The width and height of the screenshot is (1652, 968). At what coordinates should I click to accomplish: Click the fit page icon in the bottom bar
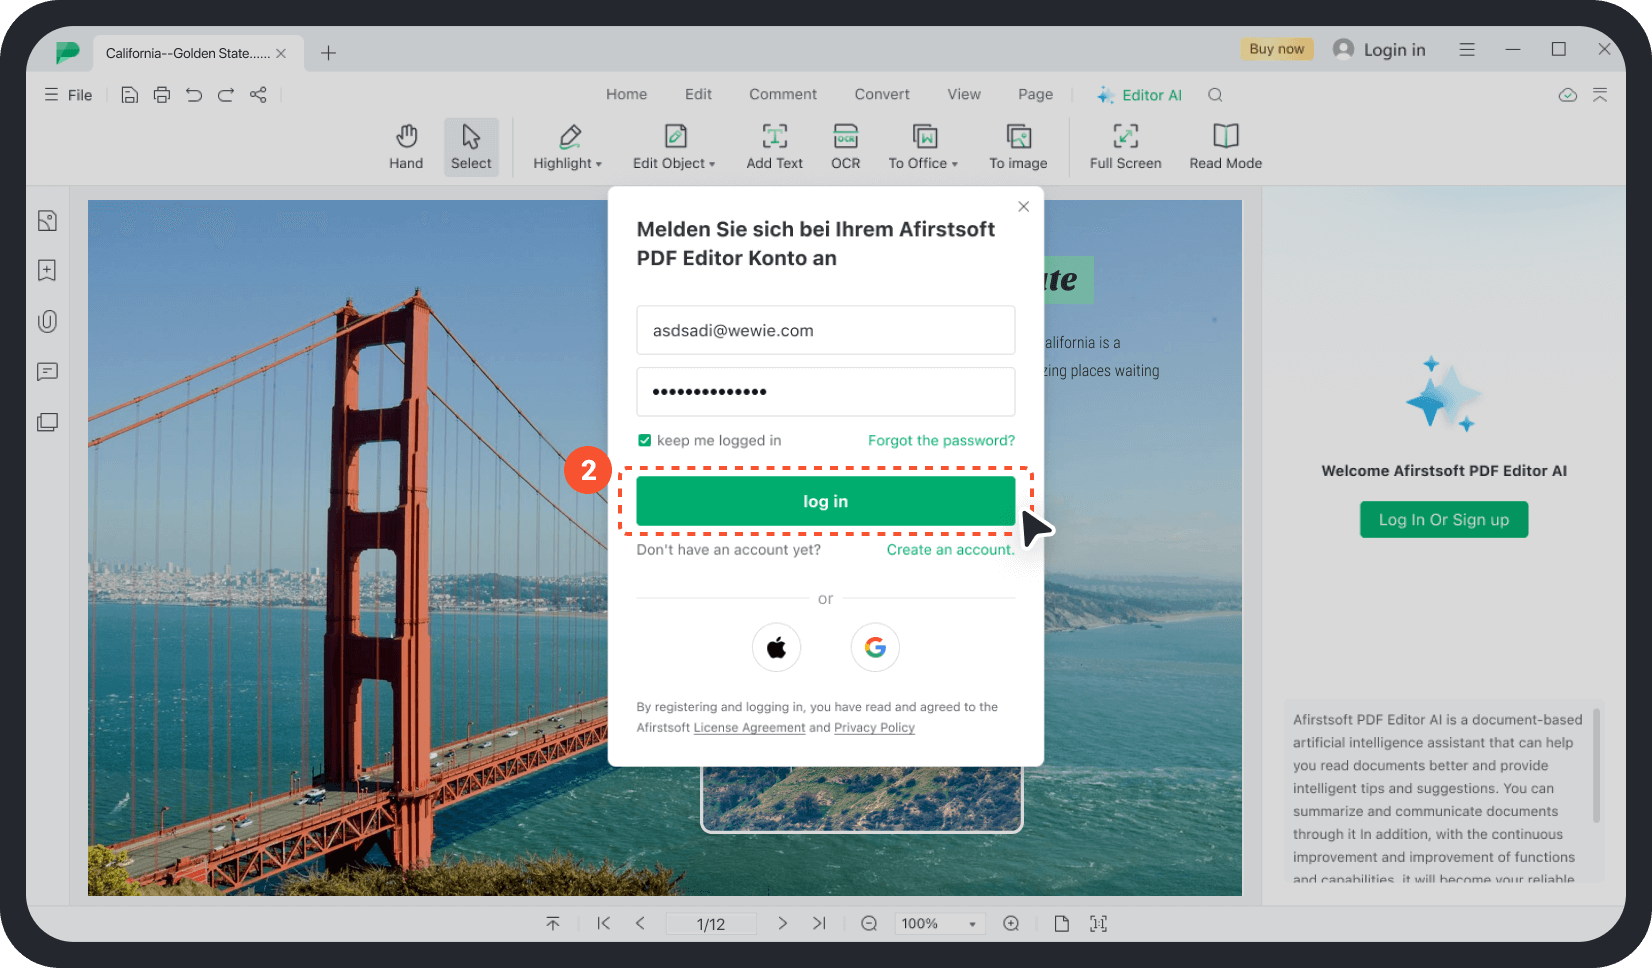click(1098, 923)
